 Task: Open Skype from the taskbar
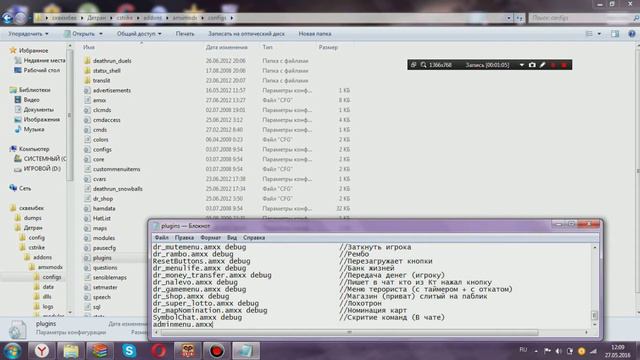tap(129, 351)
